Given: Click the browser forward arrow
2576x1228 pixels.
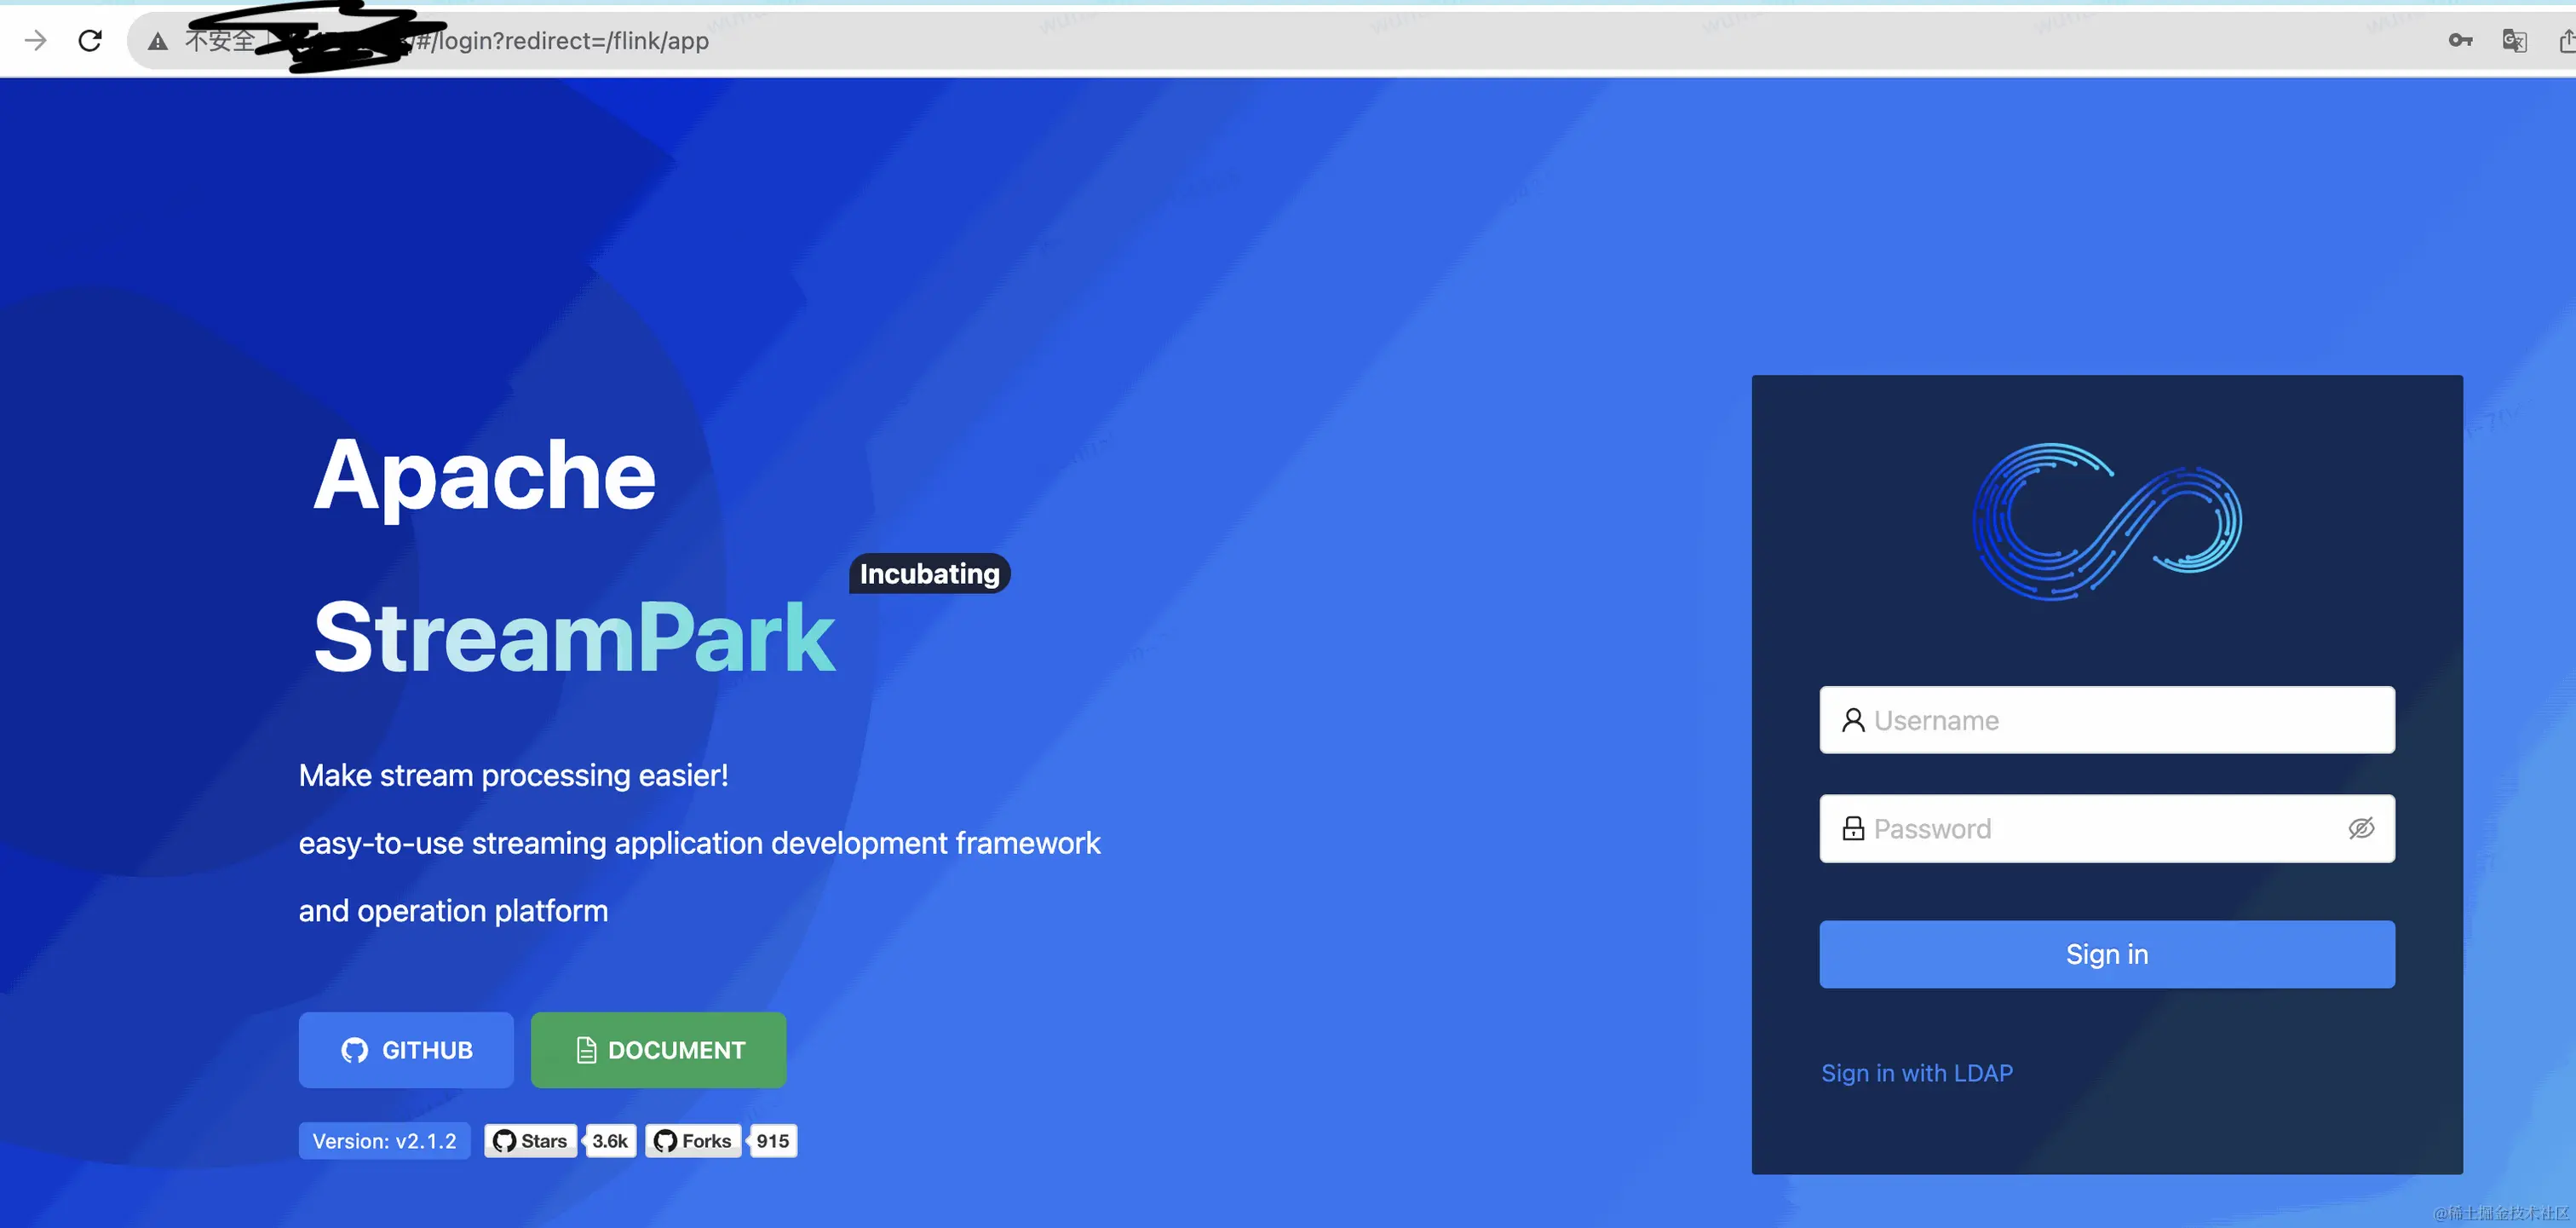Looking at the screenshot, I should (36, 40).
